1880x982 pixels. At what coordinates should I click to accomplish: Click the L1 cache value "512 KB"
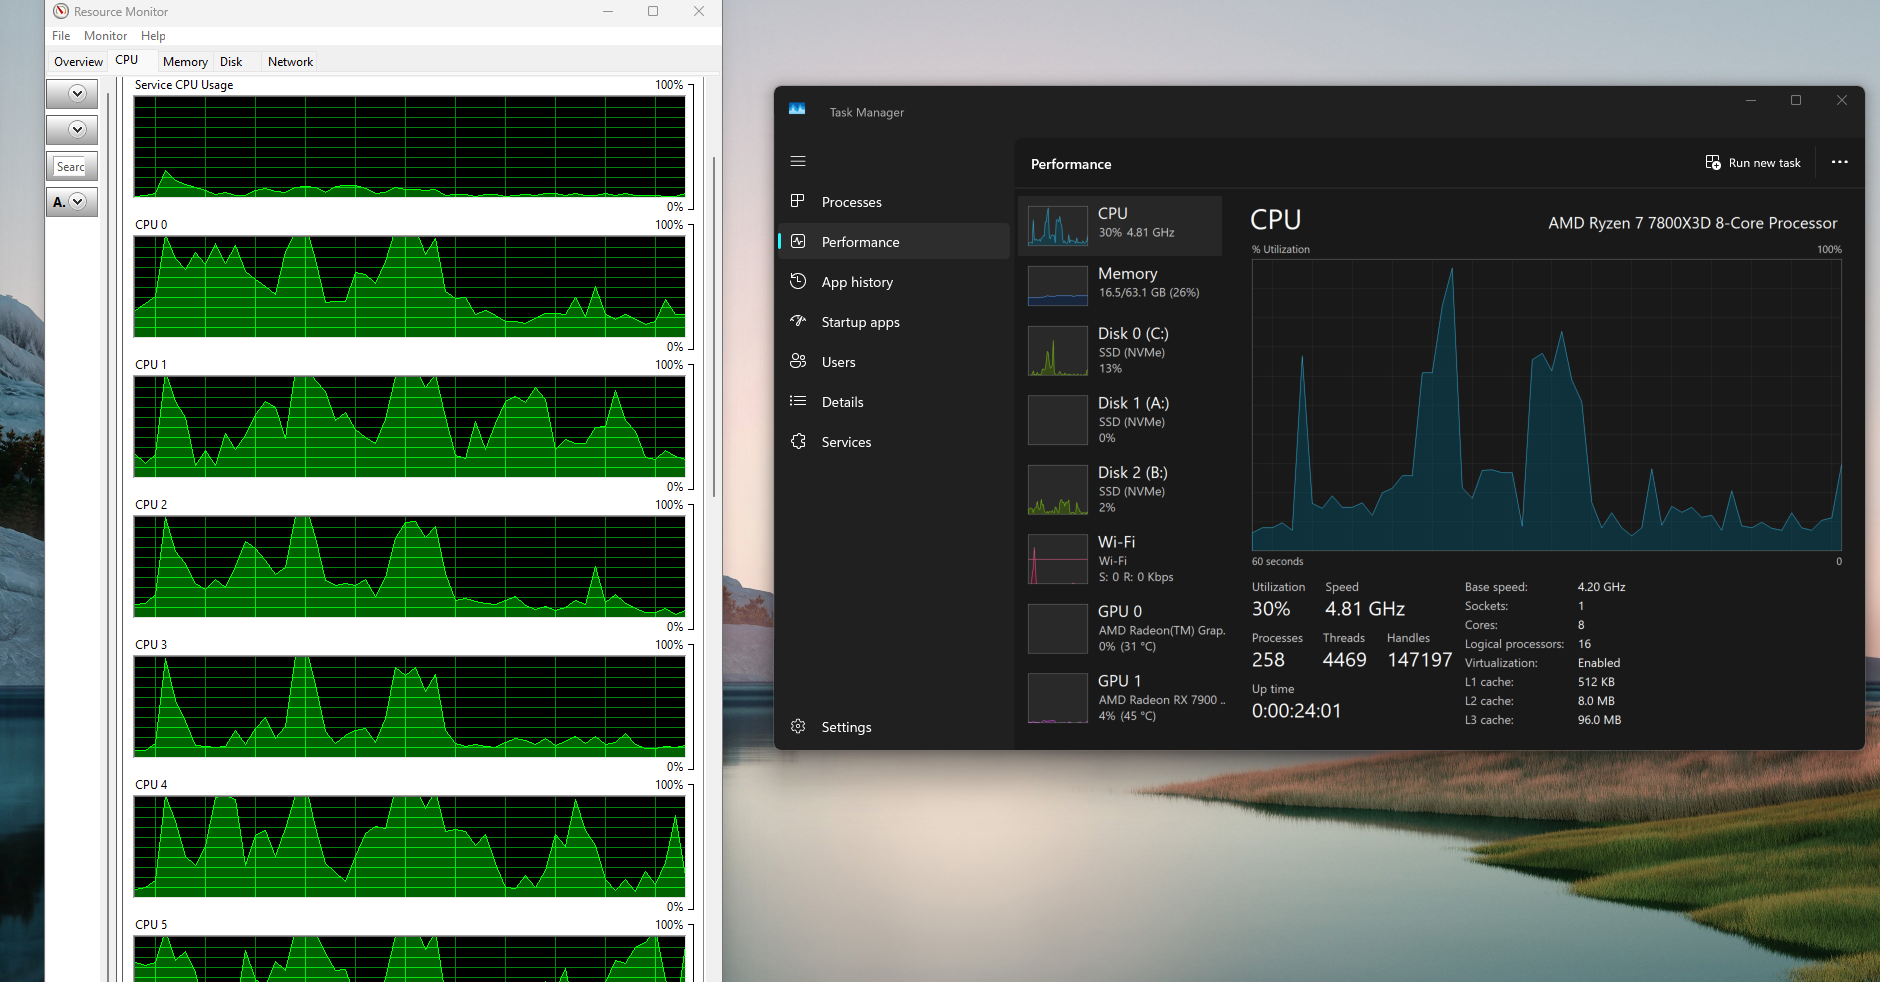(x=1596, y=682)
